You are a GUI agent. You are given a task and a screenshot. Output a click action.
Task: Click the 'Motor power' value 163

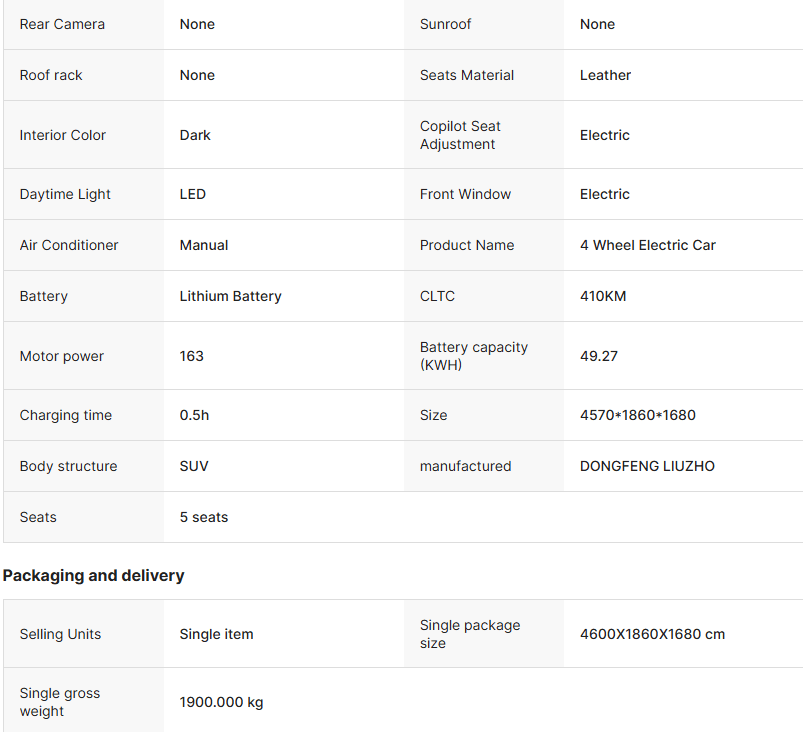coord(191,356)
